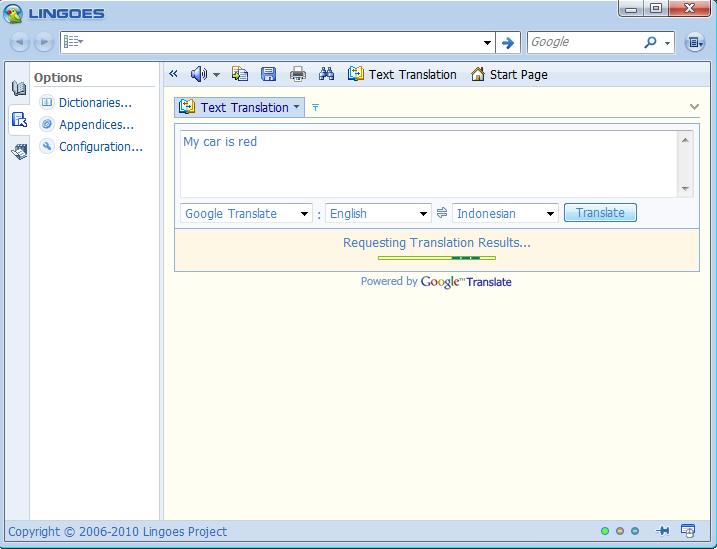Click the Options panel heading

pyautogui.click(x=58, y=78)
